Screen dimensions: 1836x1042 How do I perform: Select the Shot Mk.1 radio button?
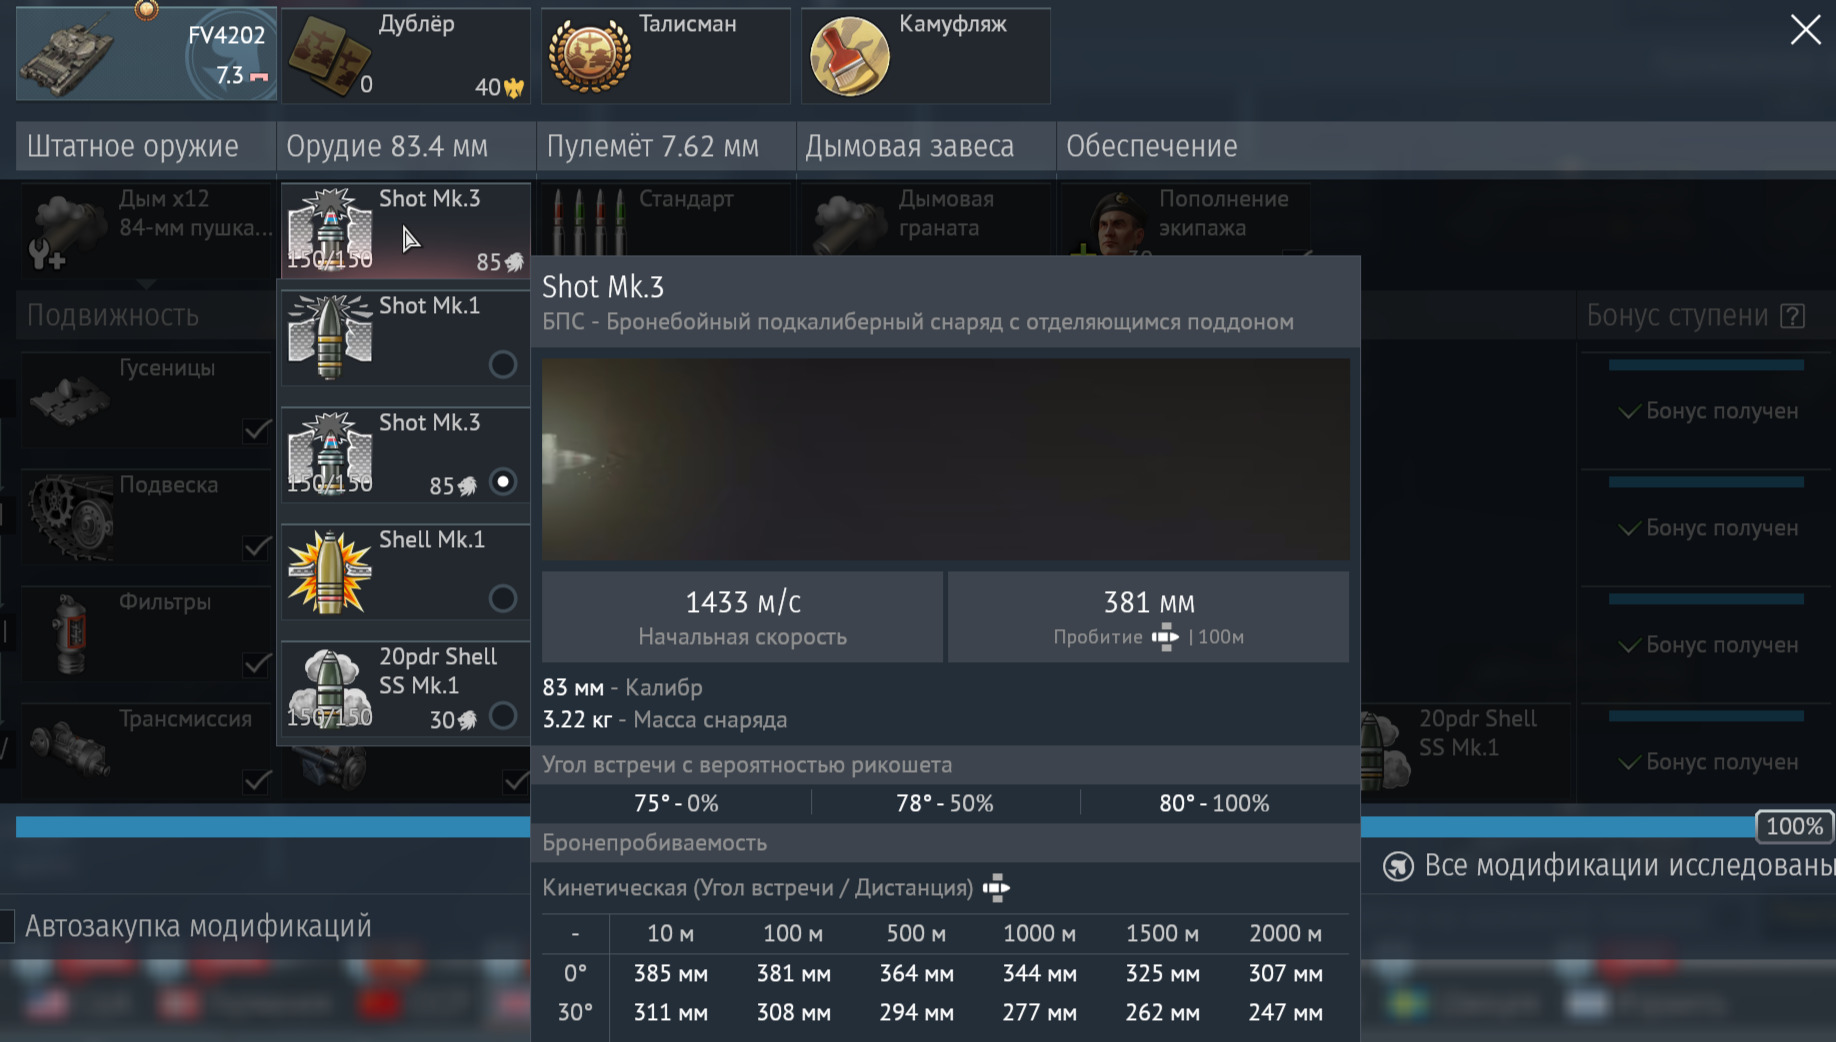(502, 365)
